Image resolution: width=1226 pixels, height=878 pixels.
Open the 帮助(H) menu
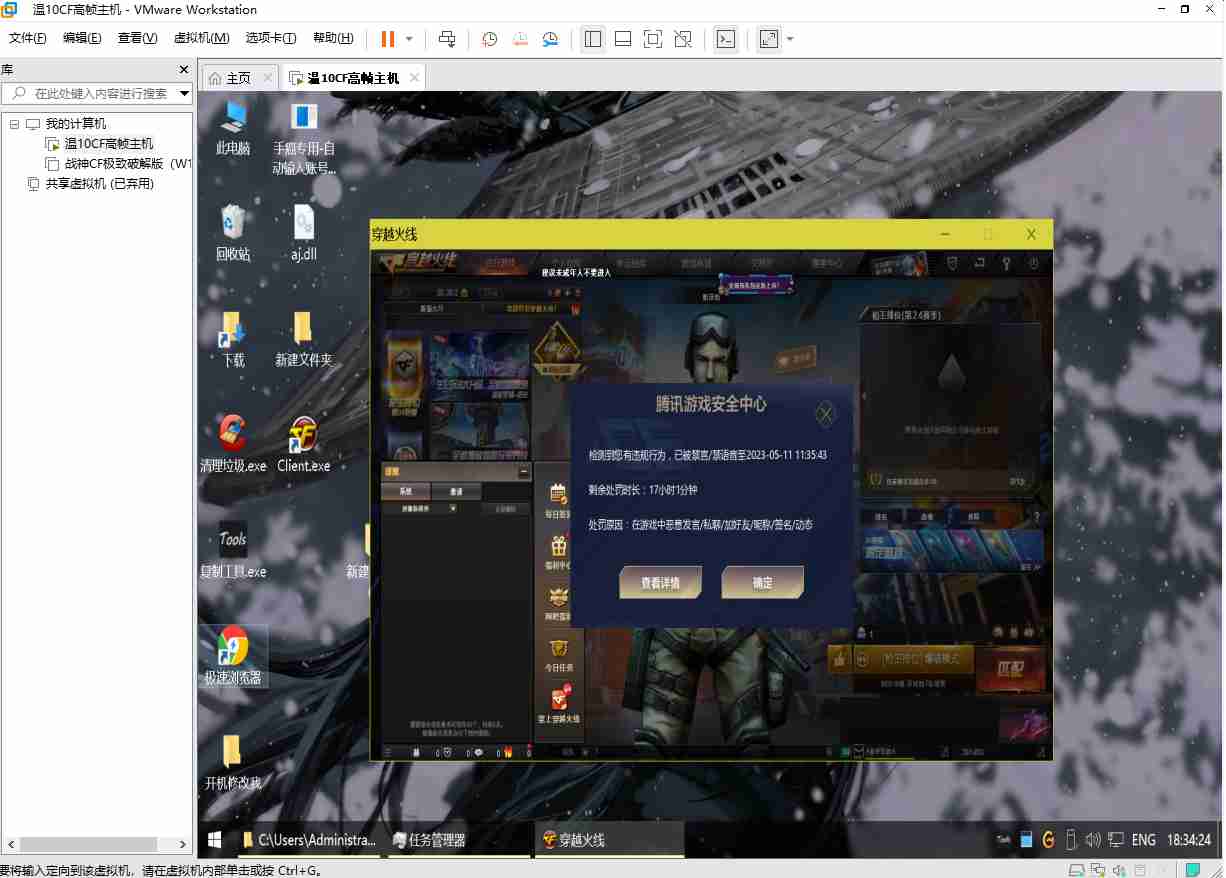click(333, 38)
